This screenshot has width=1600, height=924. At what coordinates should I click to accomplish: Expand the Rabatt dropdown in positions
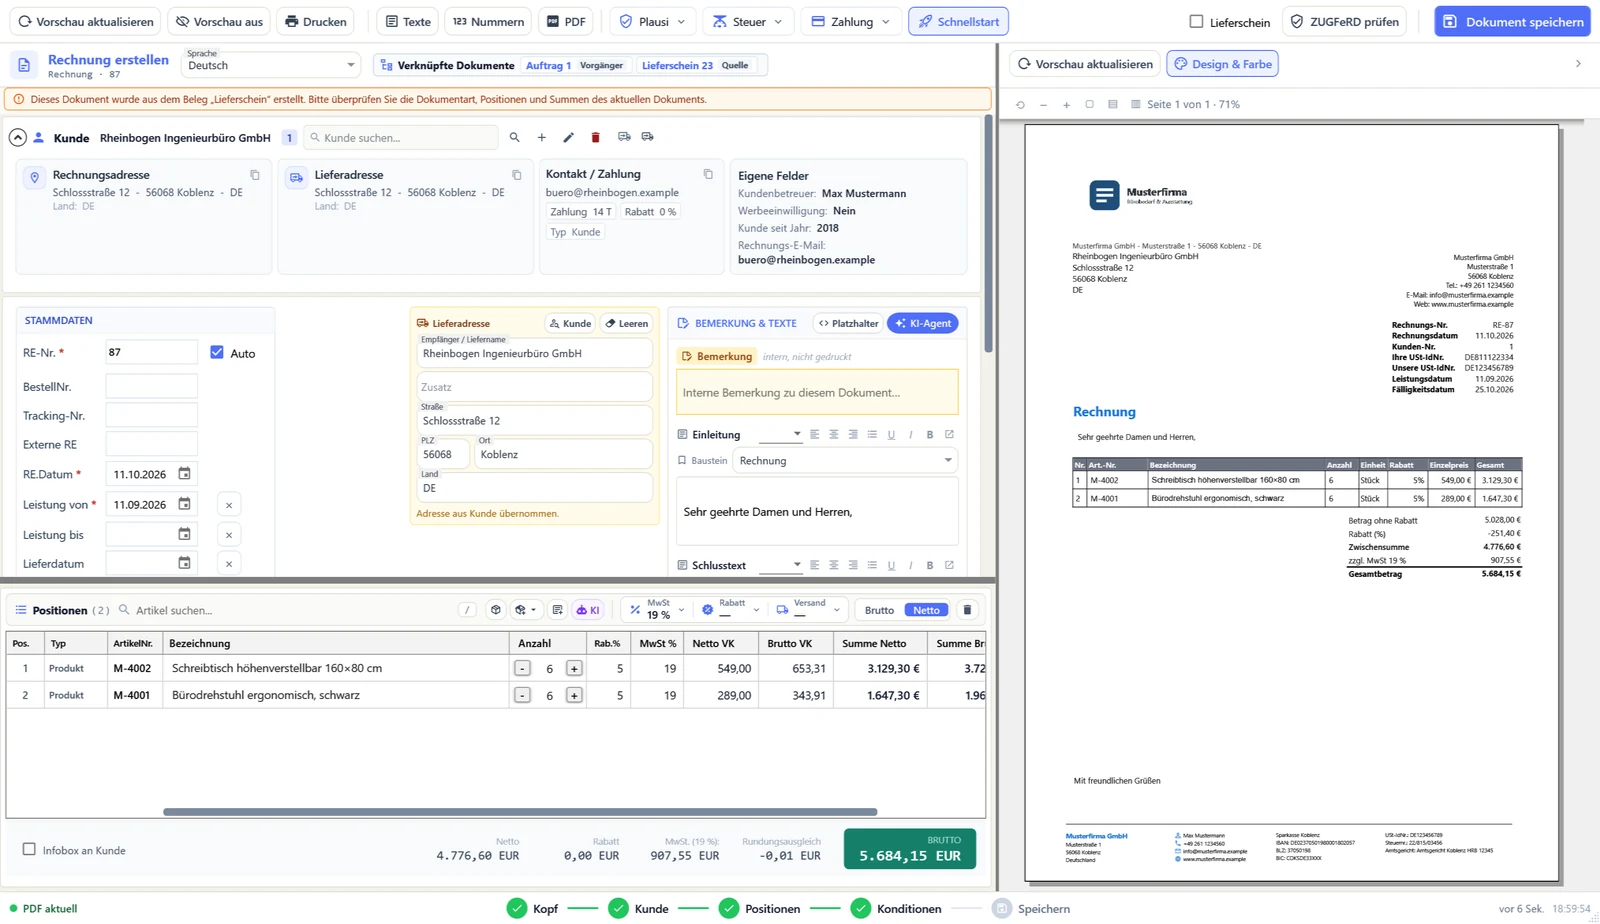pos(731,610)
